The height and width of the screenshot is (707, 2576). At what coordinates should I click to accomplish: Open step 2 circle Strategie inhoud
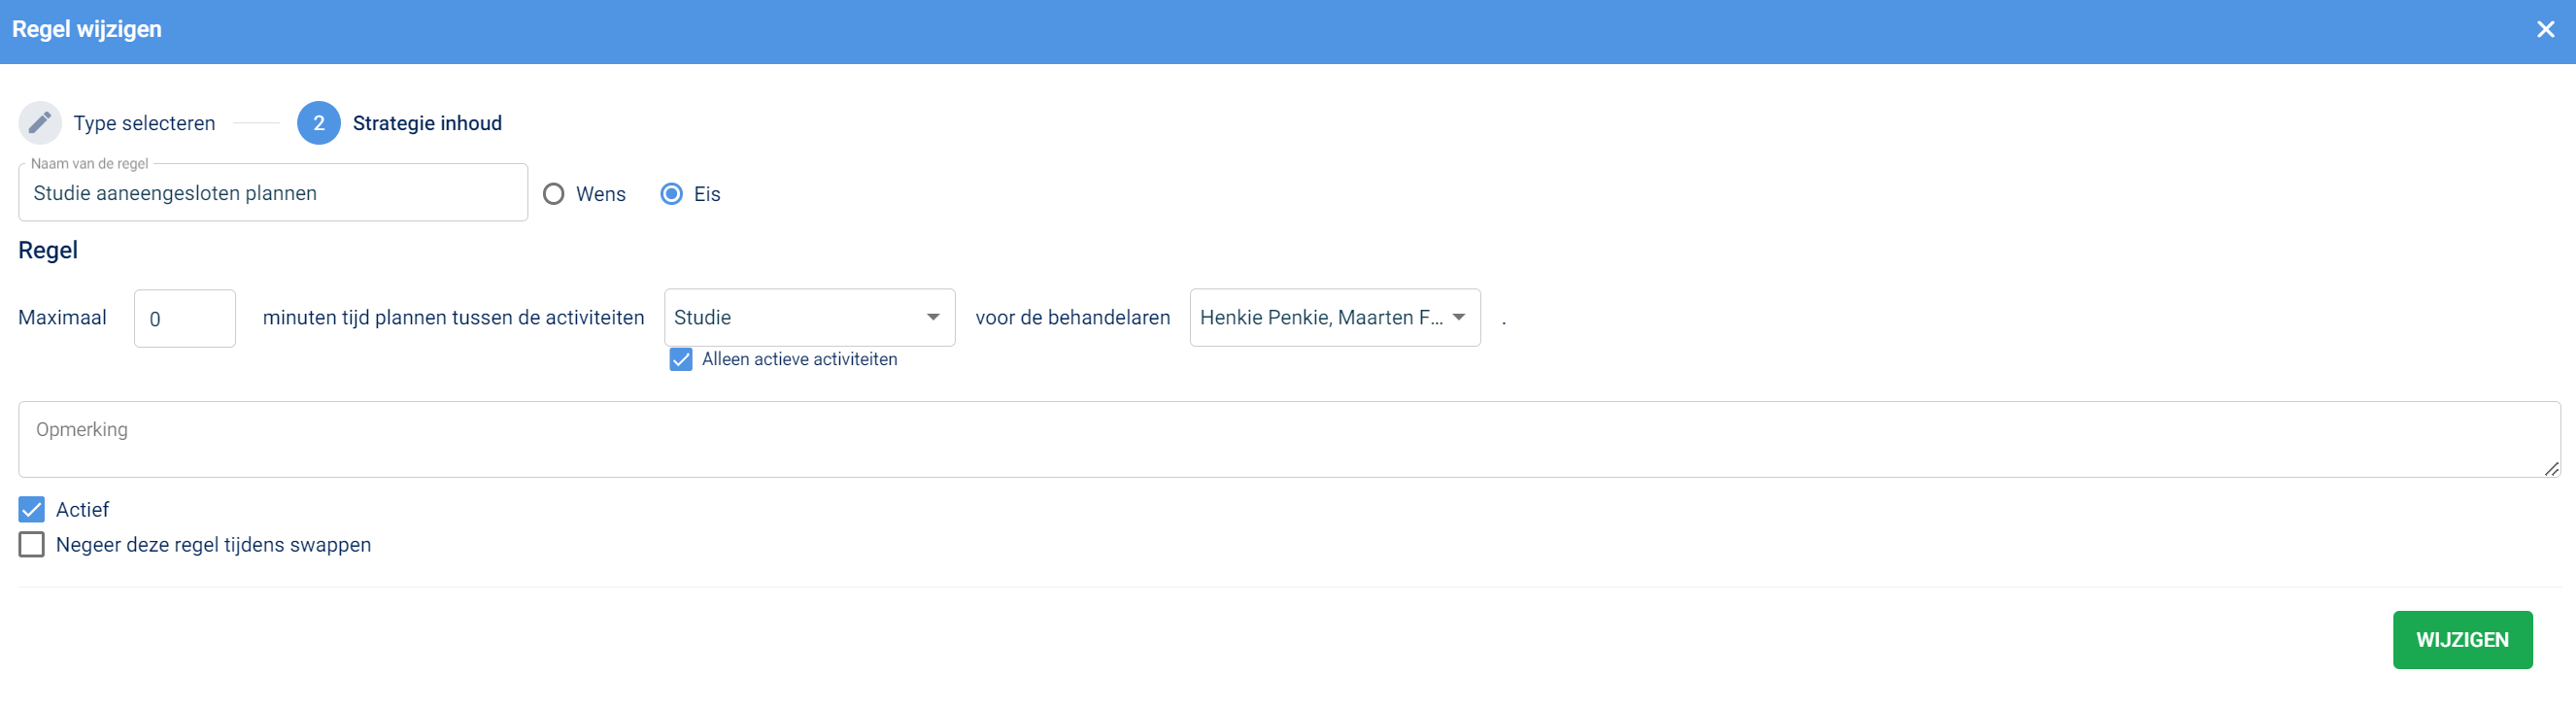pos(319,123)
